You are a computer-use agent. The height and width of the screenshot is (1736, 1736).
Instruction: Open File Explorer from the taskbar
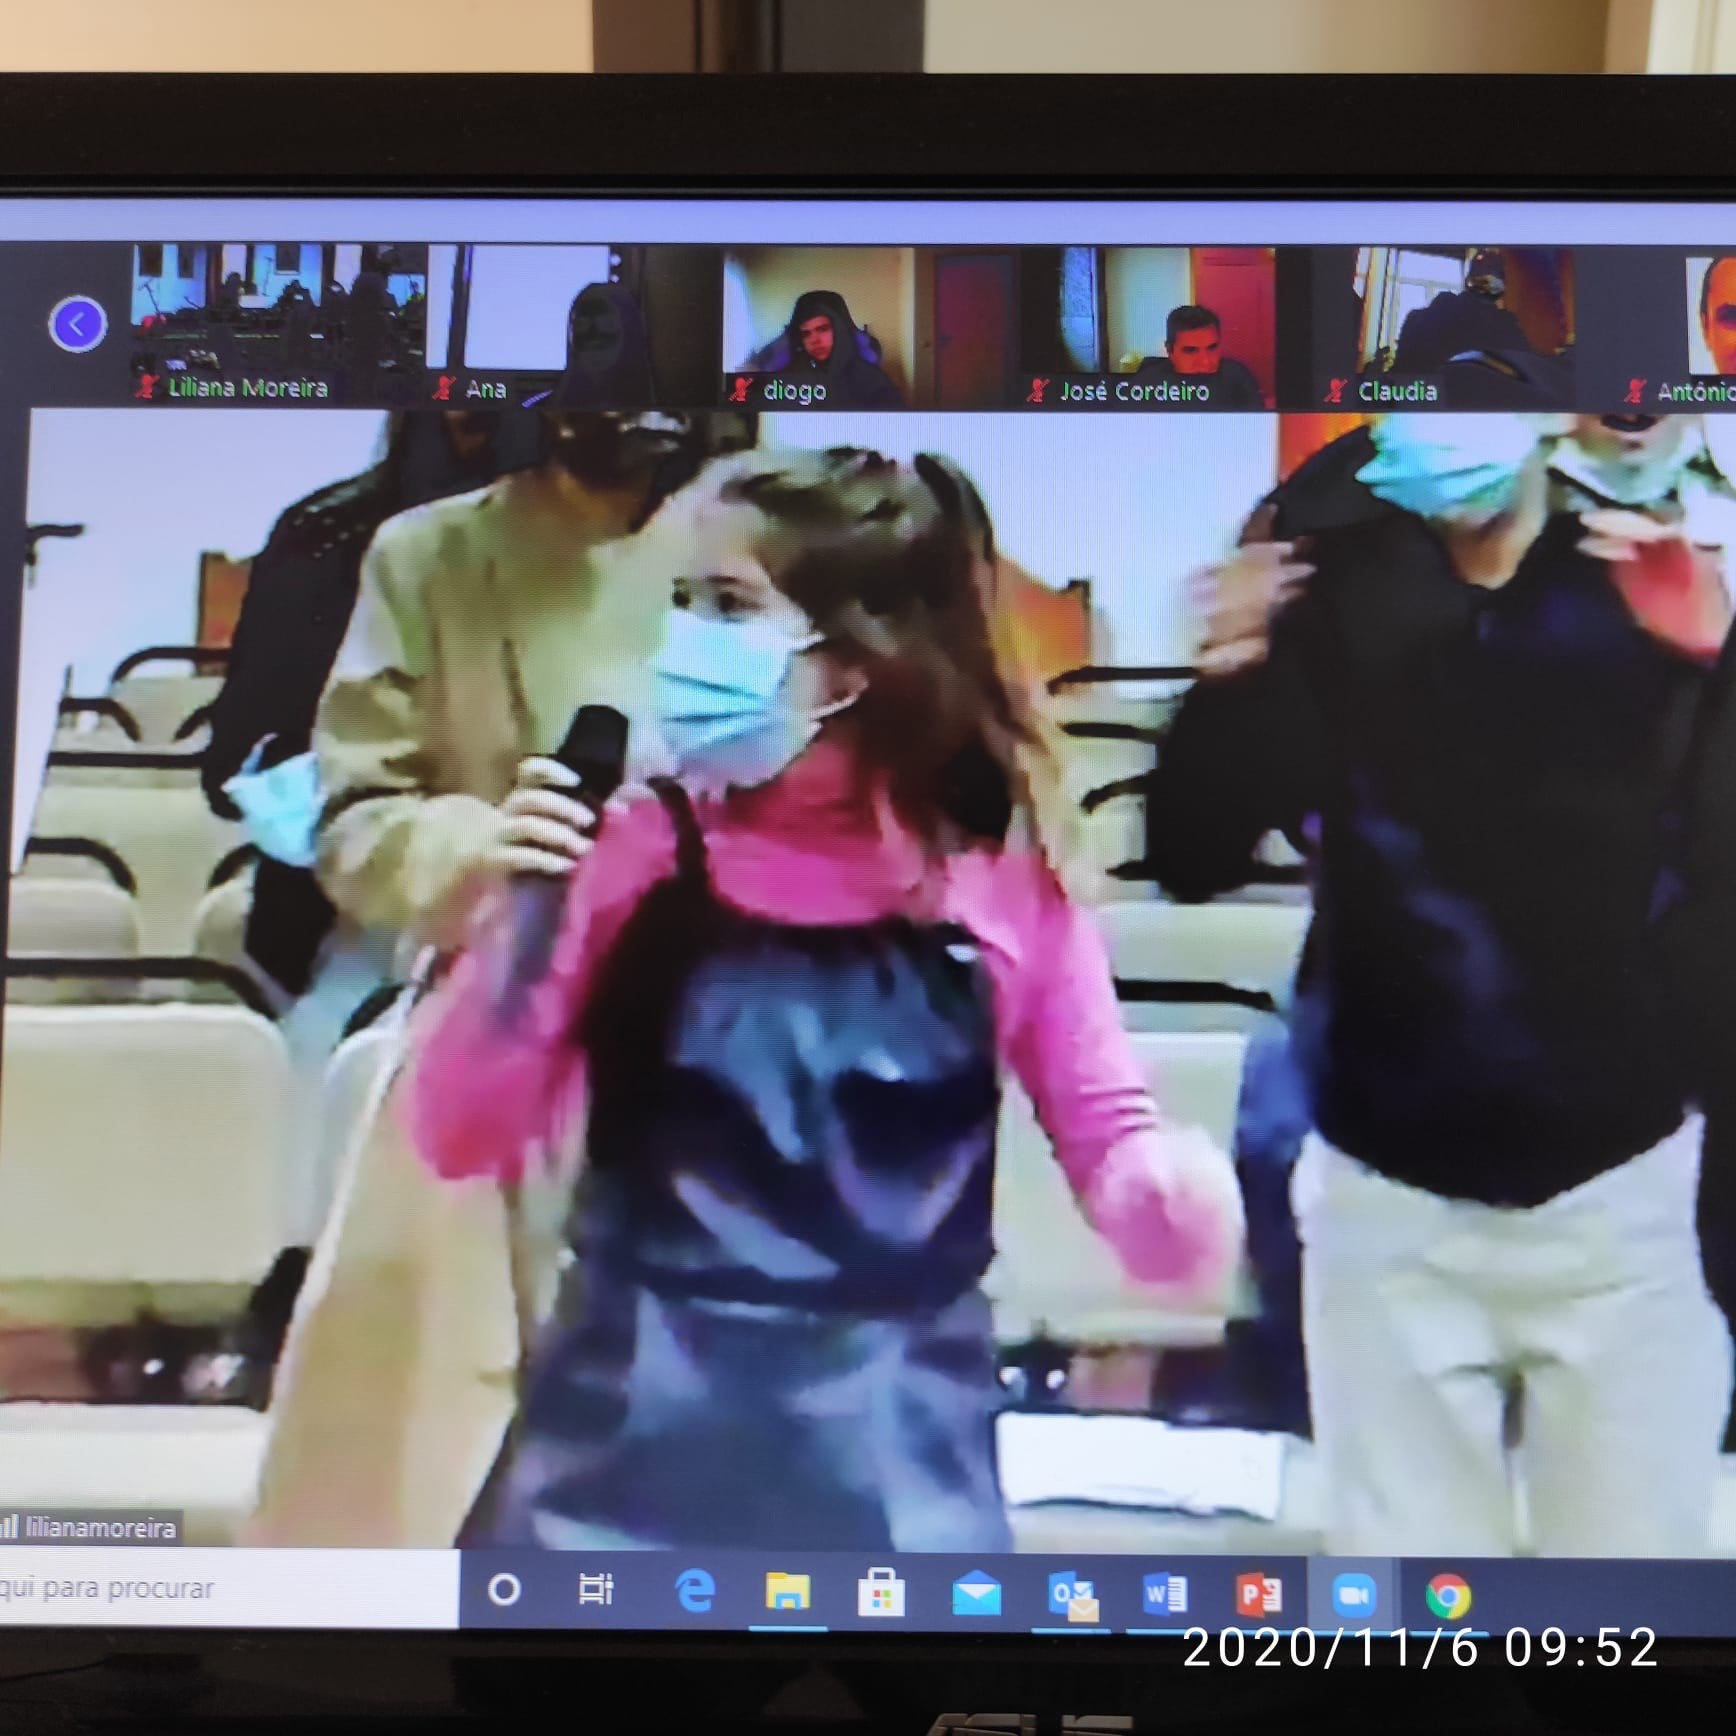[788, 1591]
